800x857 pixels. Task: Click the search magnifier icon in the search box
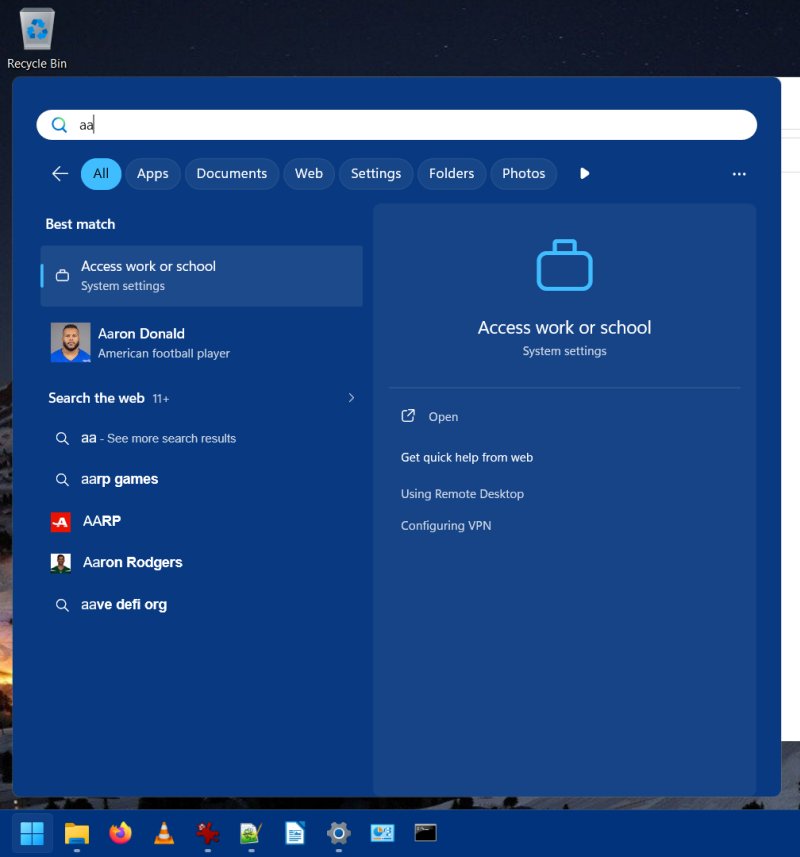point(59,125)
